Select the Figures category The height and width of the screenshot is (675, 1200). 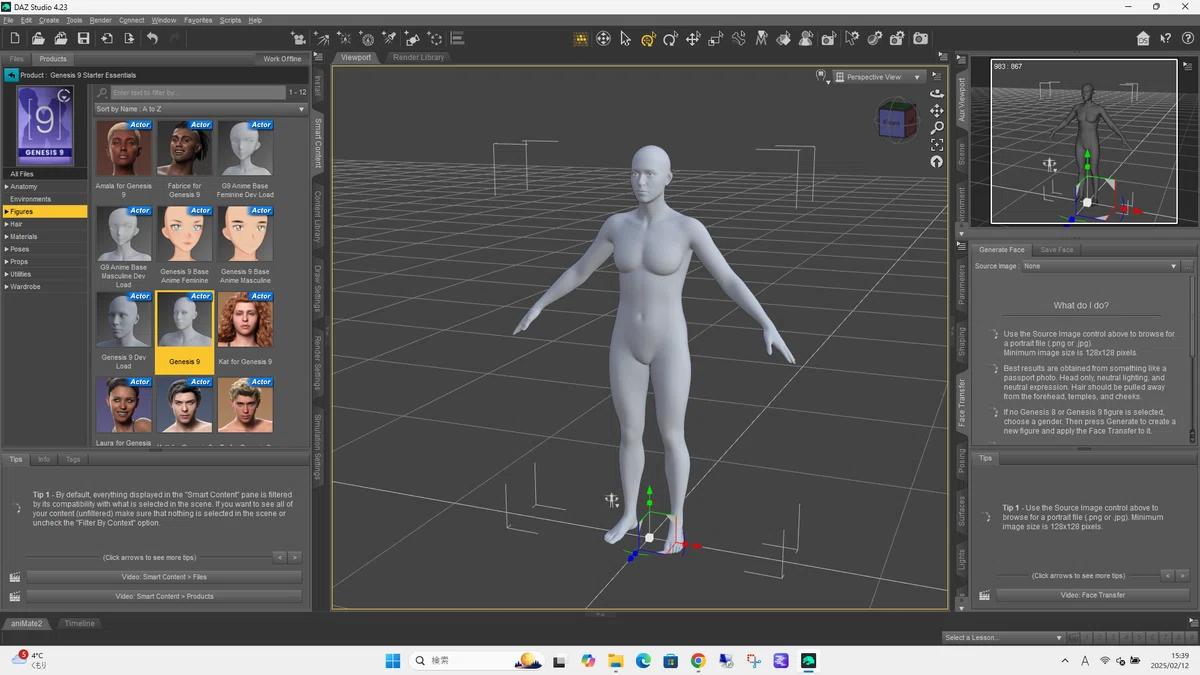(44, 212)
